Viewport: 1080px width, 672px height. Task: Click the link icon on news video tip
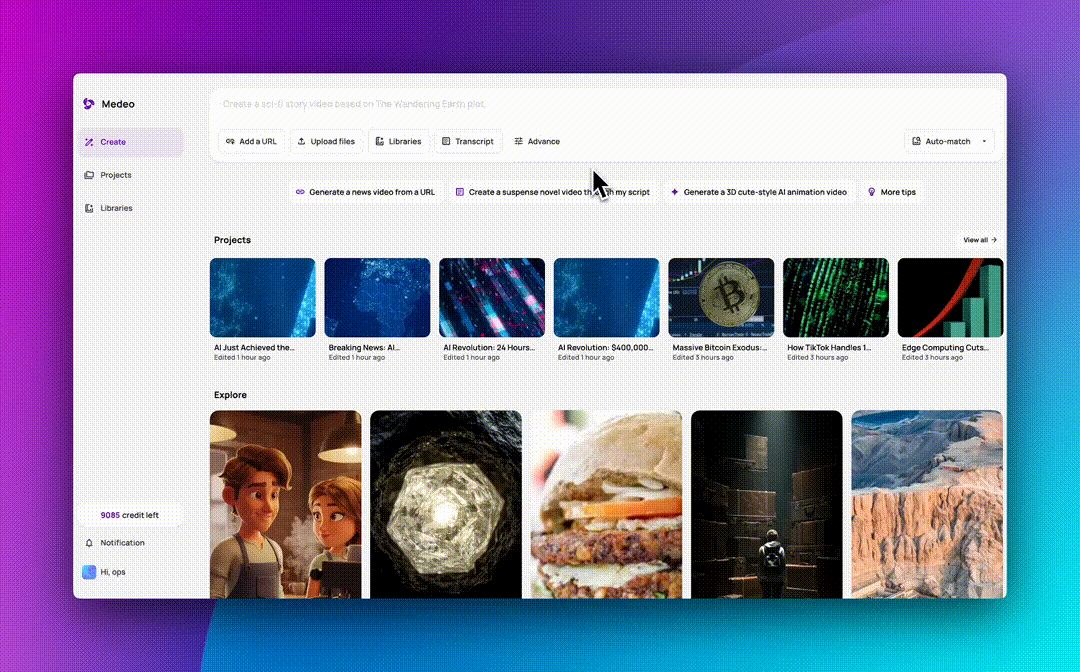[x=300, y=192]
